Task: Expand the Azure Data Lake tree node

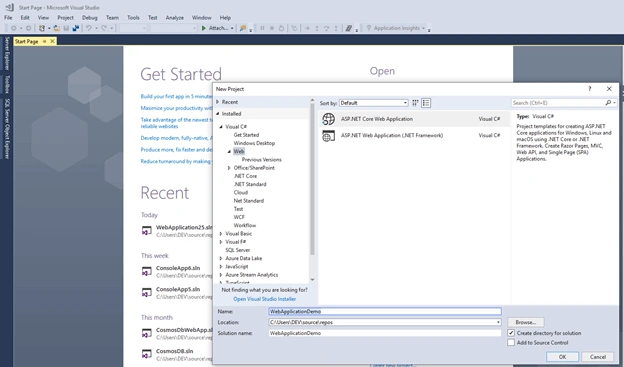Action: pyautogui.click(x=221, y=258)
